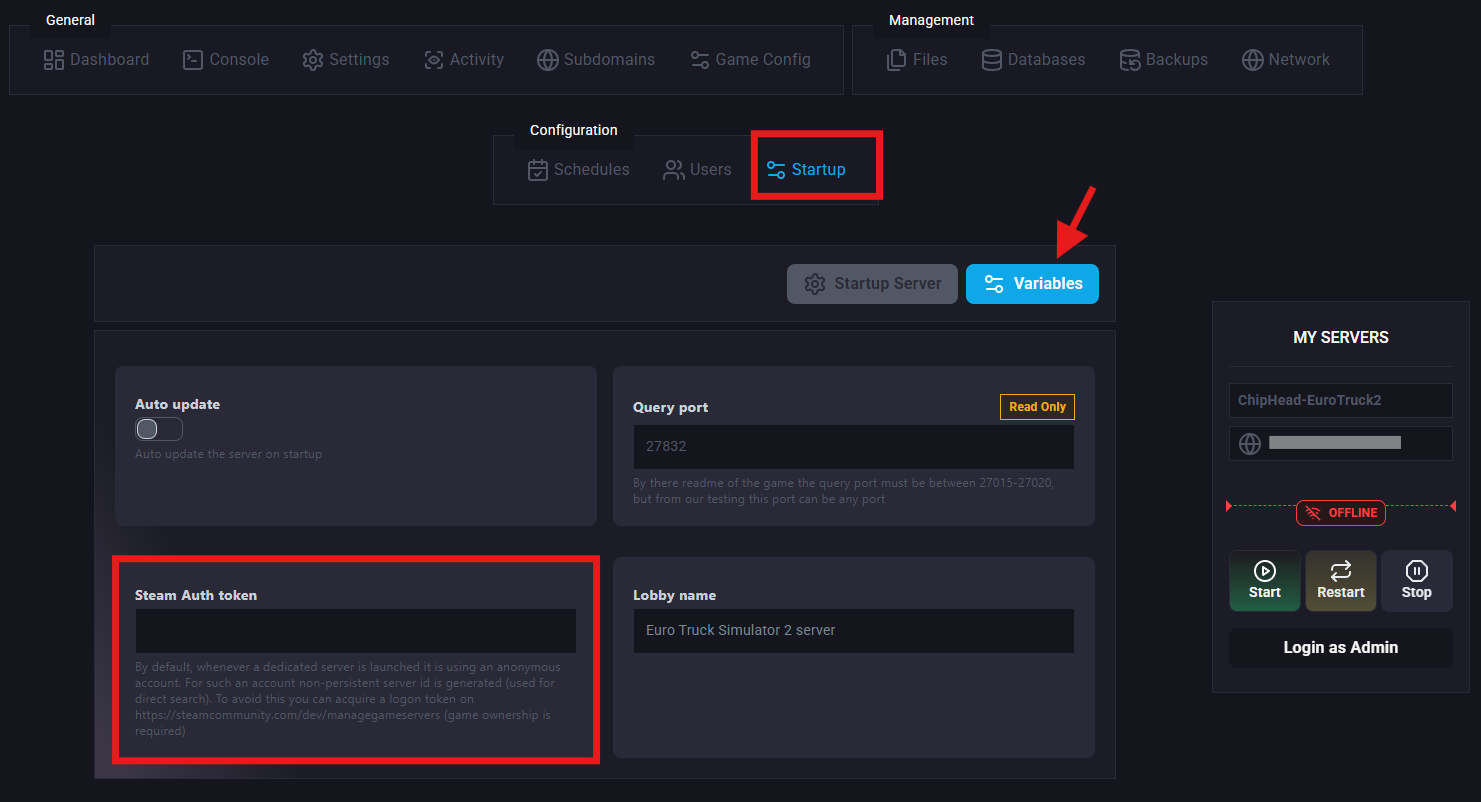Screen dimensions: 1481x802
Task: Click the Startup sliders icon
Action: pos(776,170)
